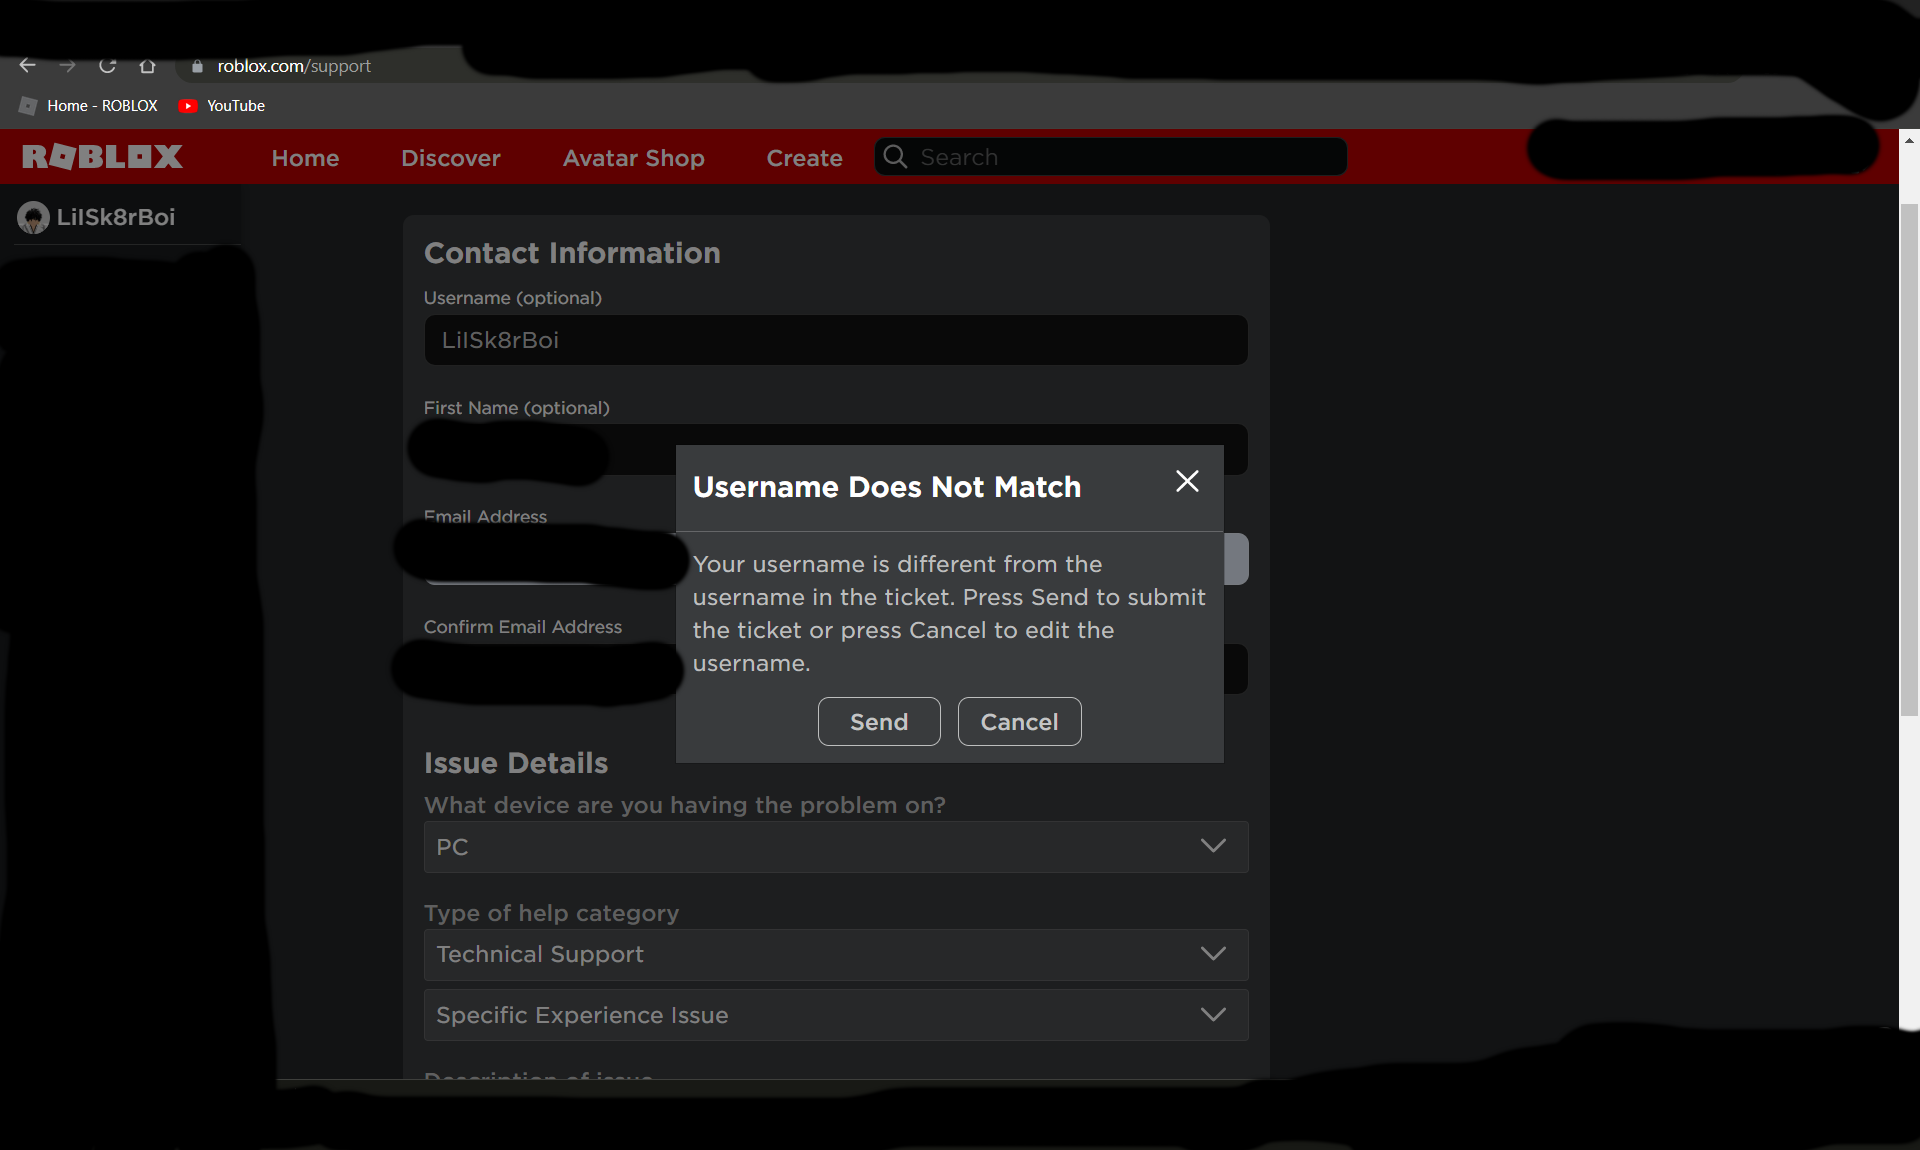Expand the Technical Support category dropdown
Image resolution: width=1920 pixels, height=1150 pixels.
tap(835, 955)
